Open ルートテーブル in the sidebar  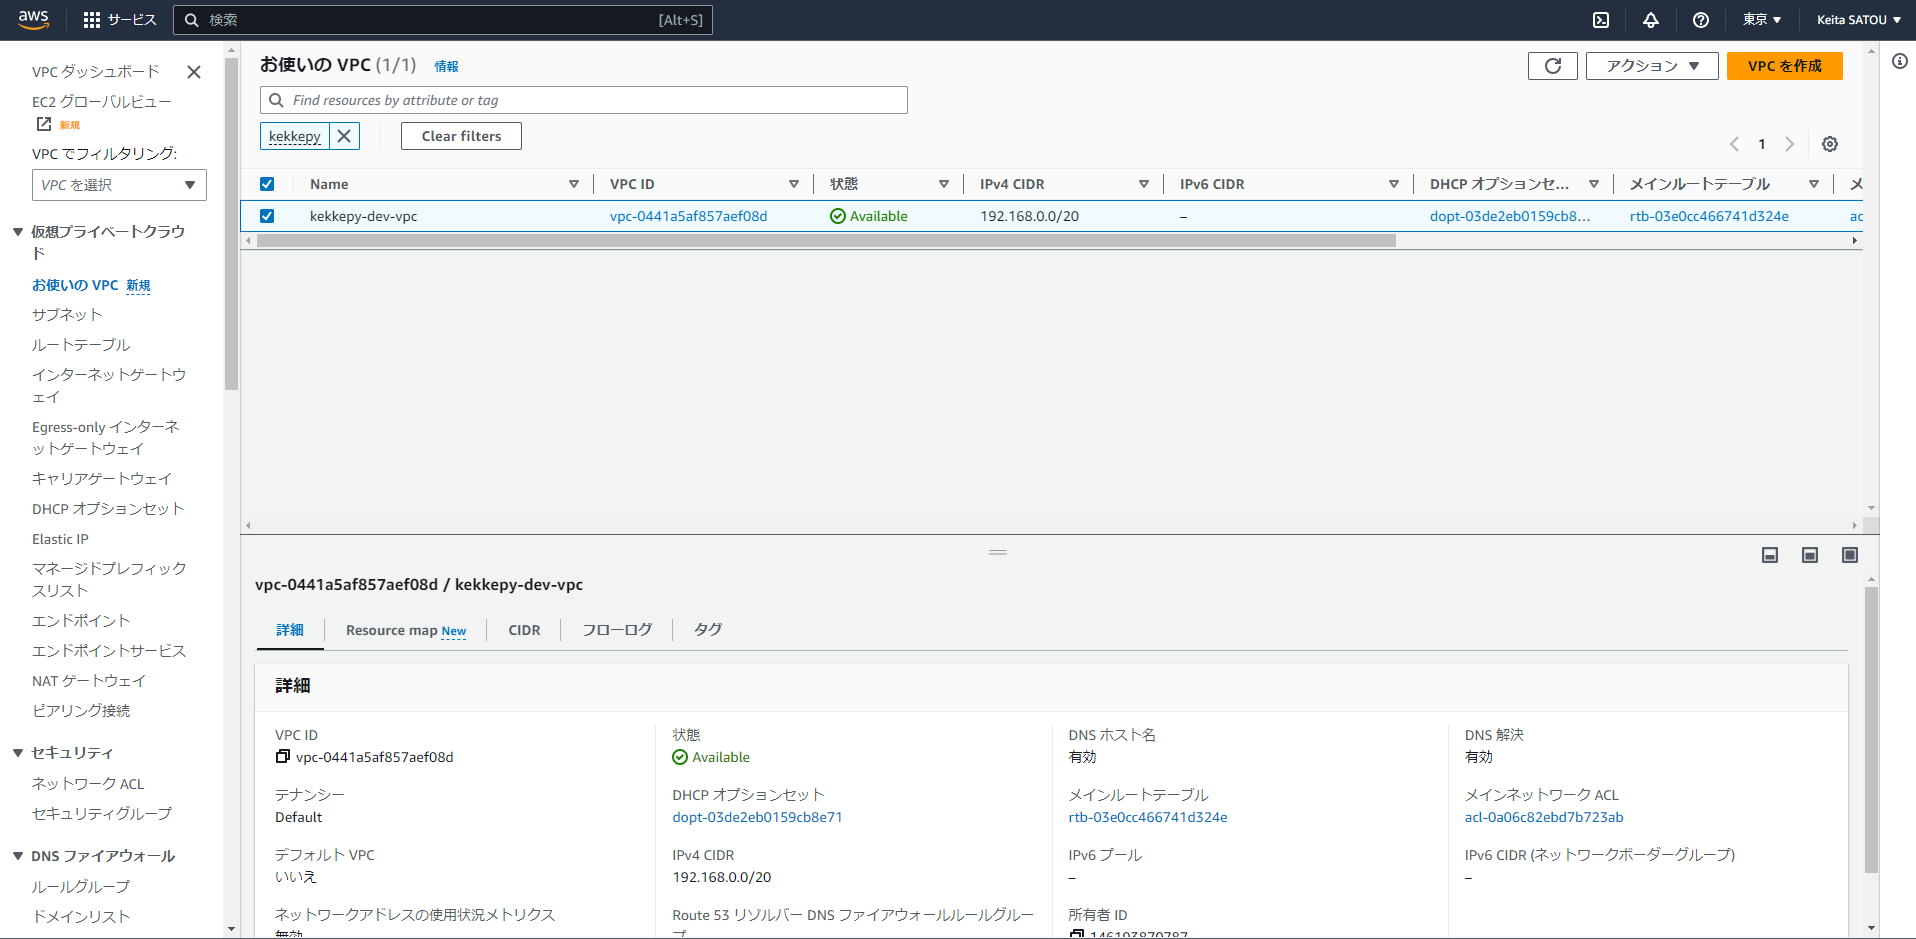pyautogui.click(x=81, y=345)
